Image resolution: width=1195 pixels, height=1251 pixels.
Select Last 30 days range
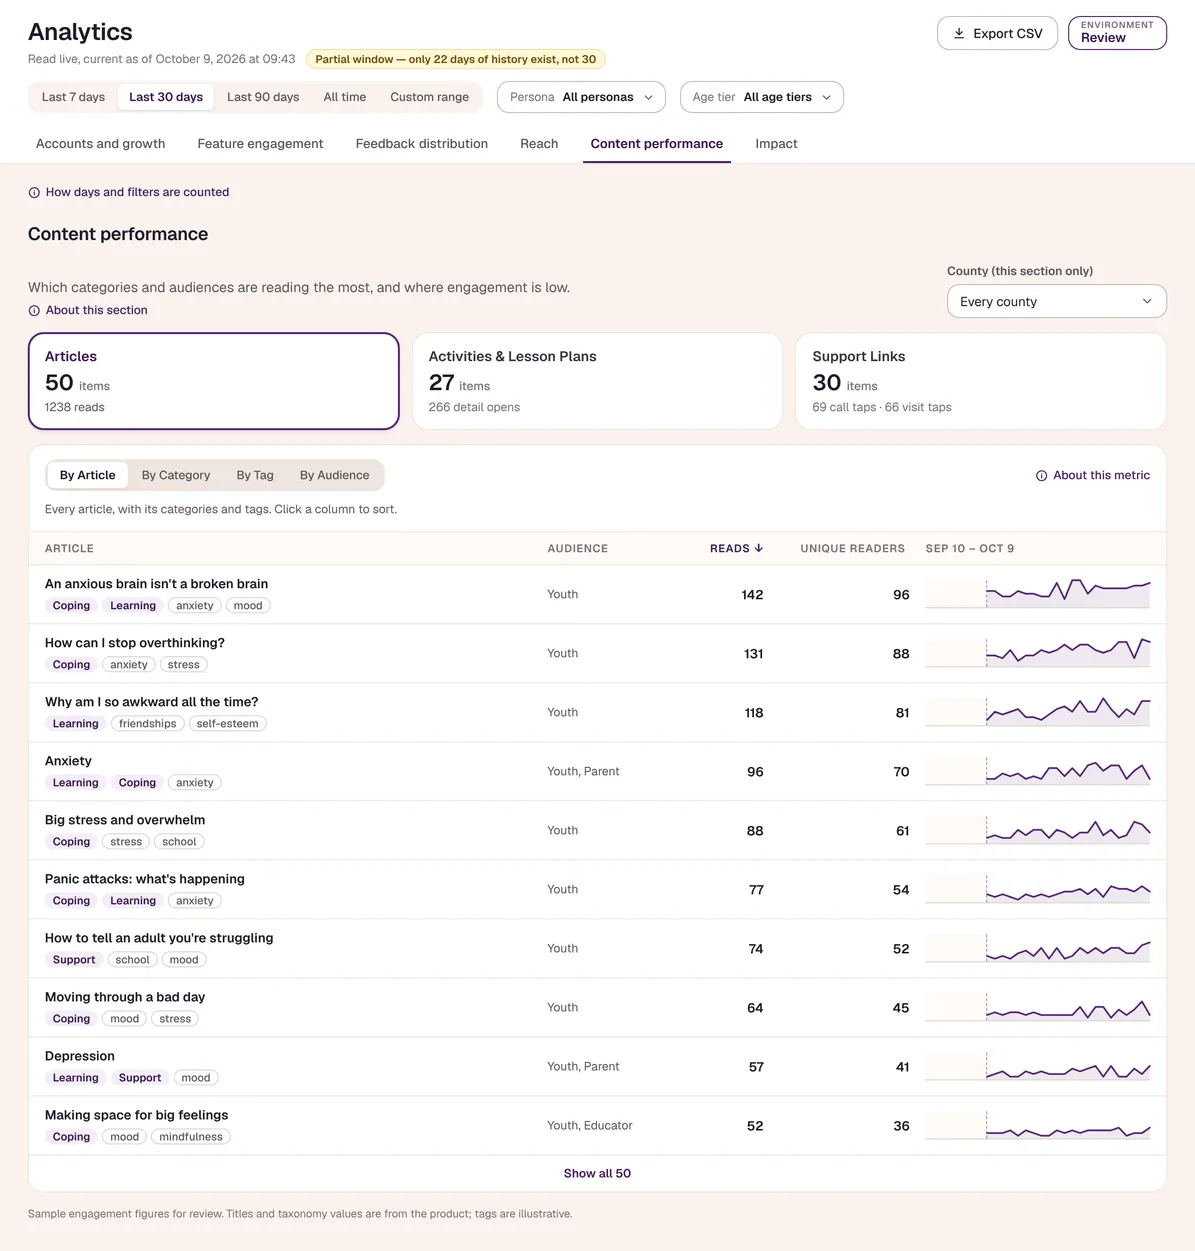(166, 97)
